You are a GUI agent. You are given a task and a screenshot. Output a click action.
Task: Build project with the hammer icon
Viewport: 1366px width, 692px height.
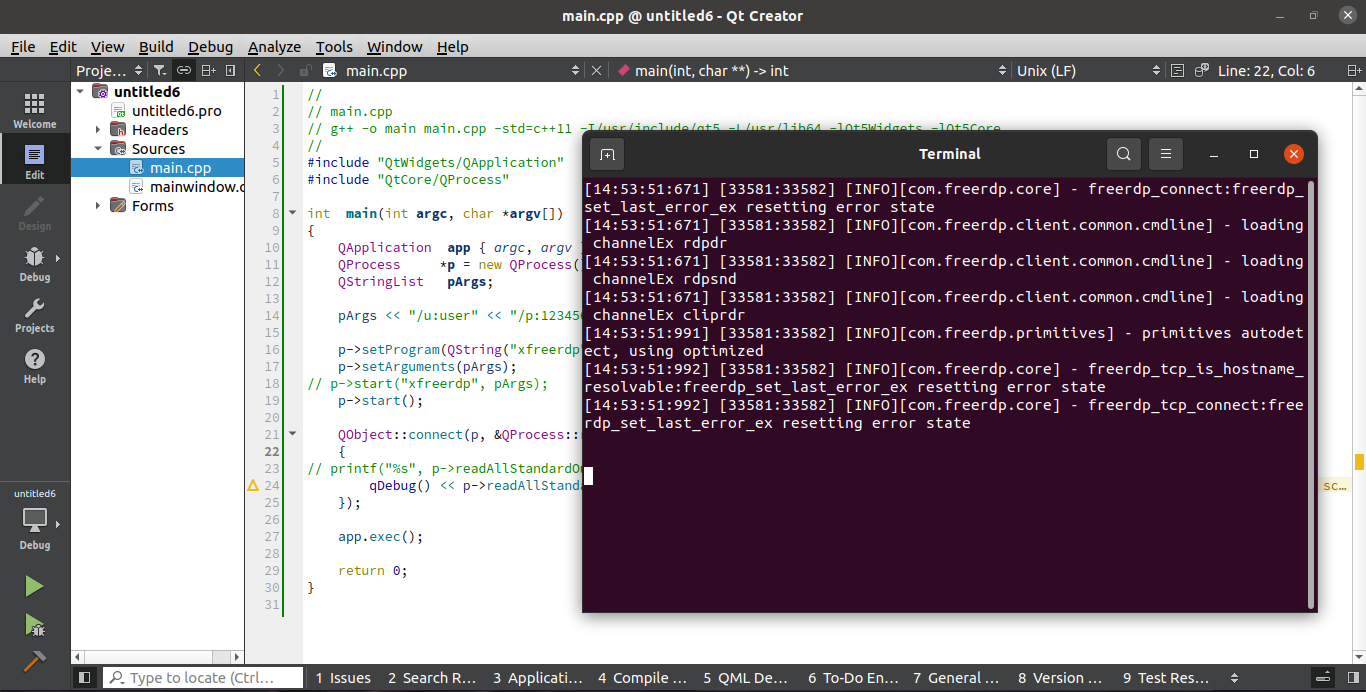35,661
